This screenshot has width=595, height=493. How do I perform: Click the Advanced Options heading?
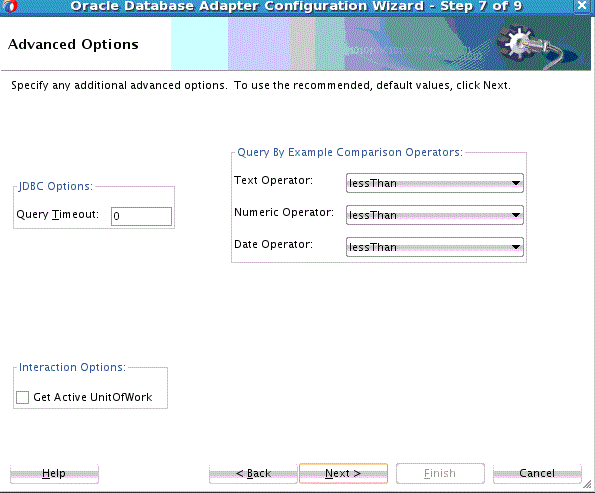click(x=73, y=44)
